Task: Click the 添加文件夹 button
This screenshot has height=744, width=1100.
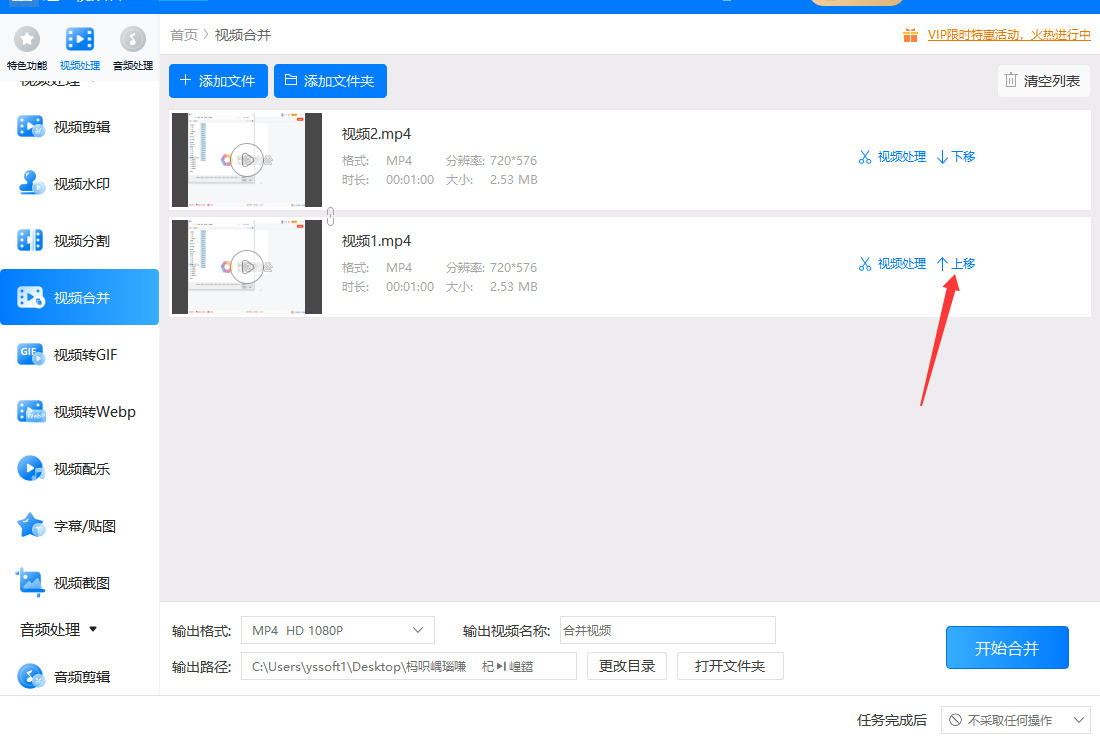Action: (x=330, y=81)
